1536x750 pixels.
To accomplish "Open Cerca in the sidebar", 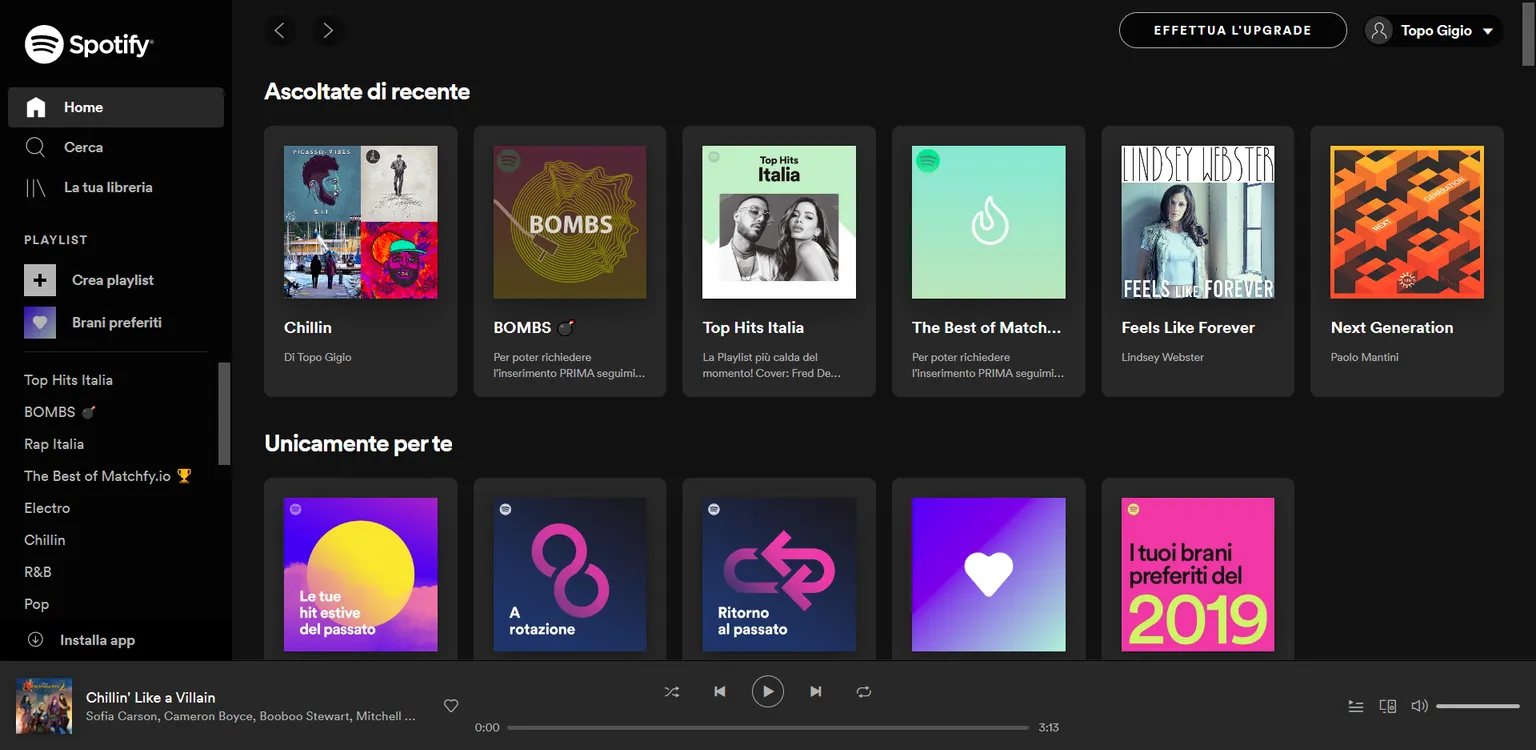I will (83, 147).
